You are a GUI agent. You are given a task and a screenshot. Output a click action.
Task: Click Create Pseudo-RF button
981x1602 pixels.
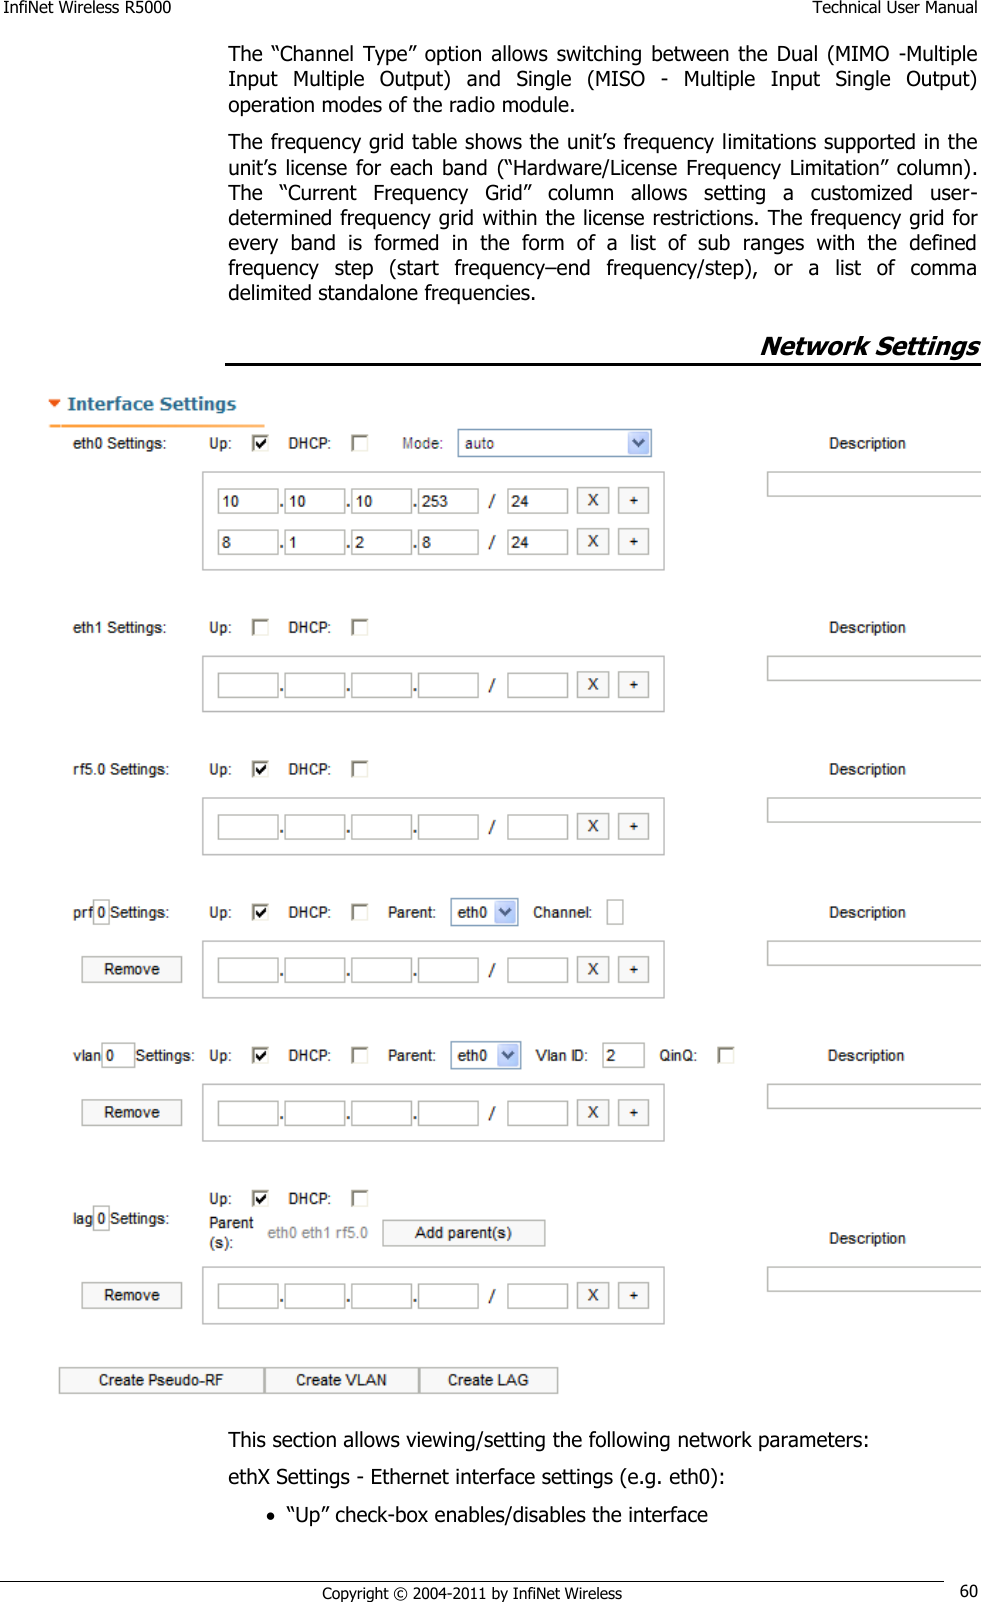coord(161,1380)
